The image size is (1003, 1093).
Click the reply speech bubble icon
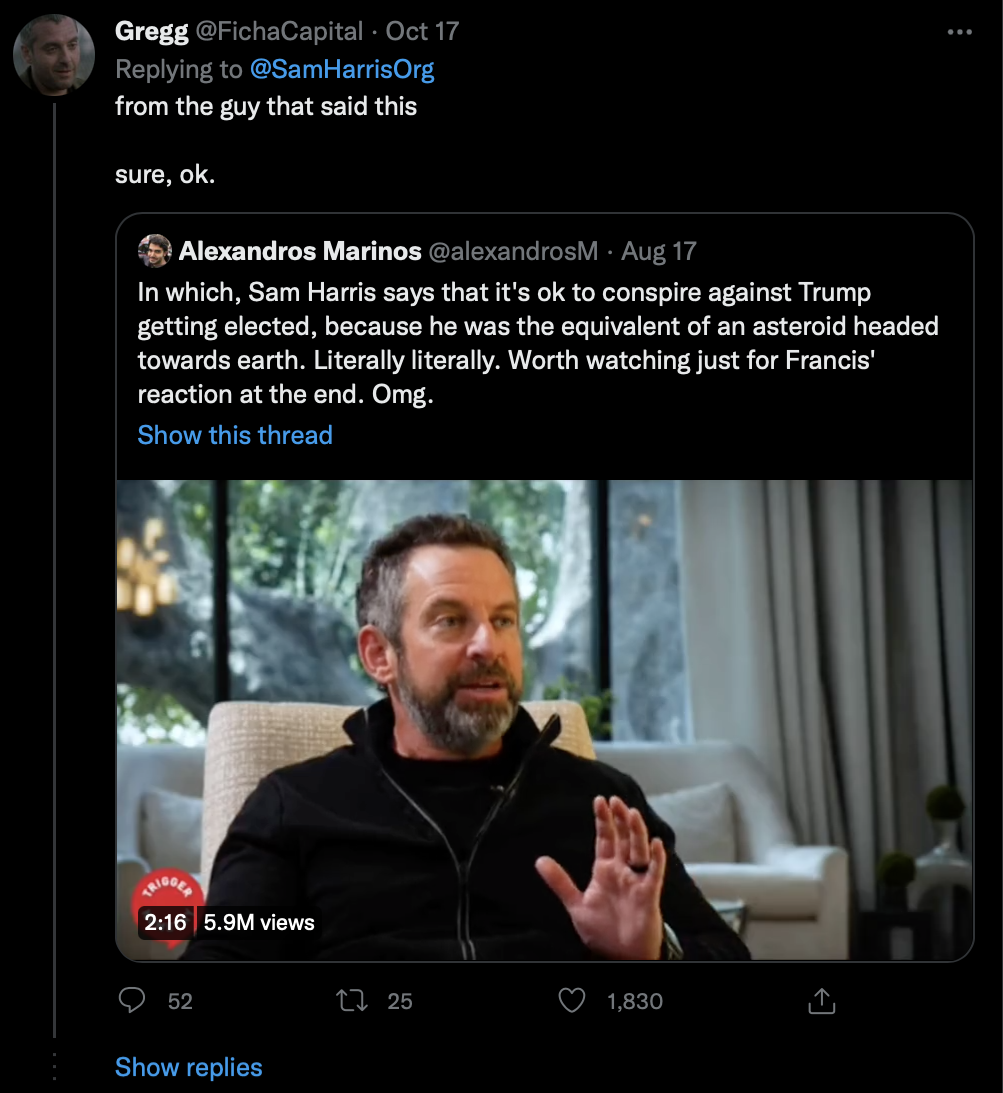tap(132, 1000)
